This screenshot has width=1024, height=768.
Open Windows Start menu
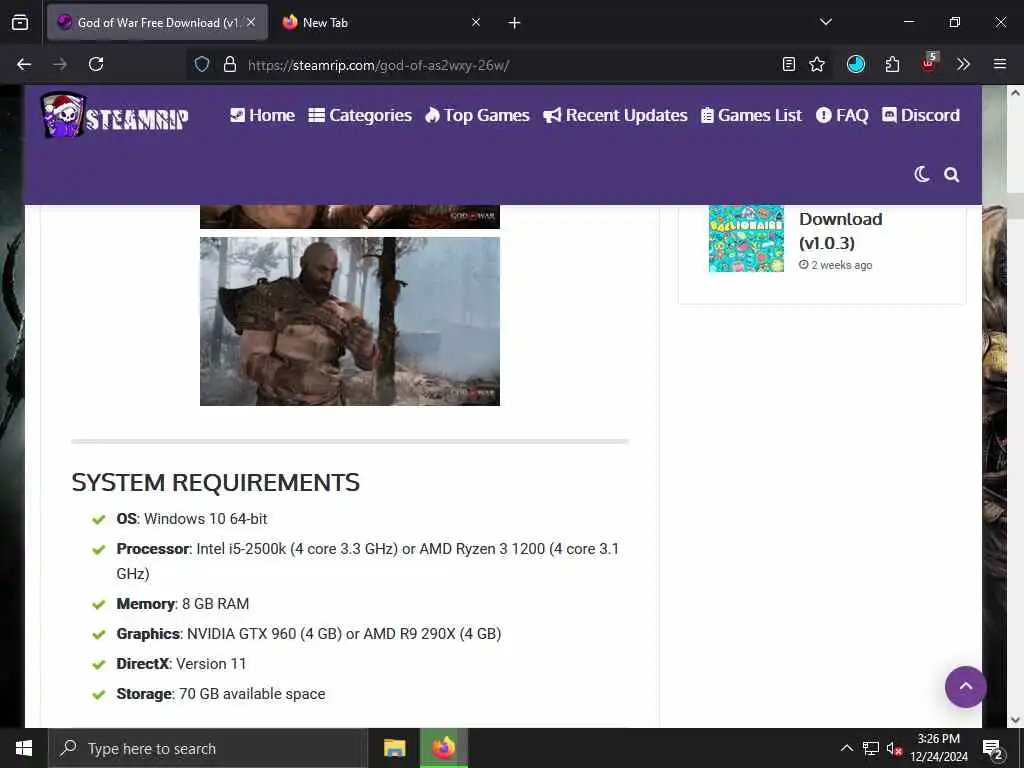24,748
